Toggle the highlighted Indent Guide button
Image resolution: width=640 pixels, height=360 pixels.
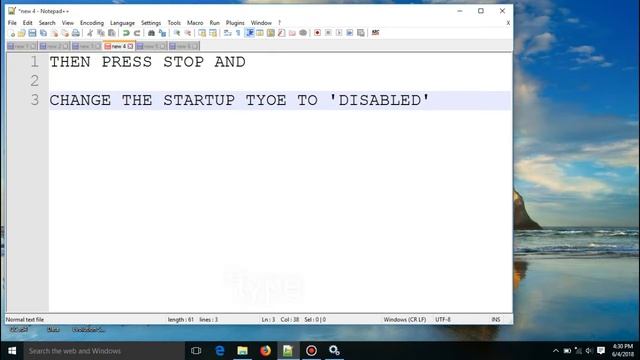249,33
